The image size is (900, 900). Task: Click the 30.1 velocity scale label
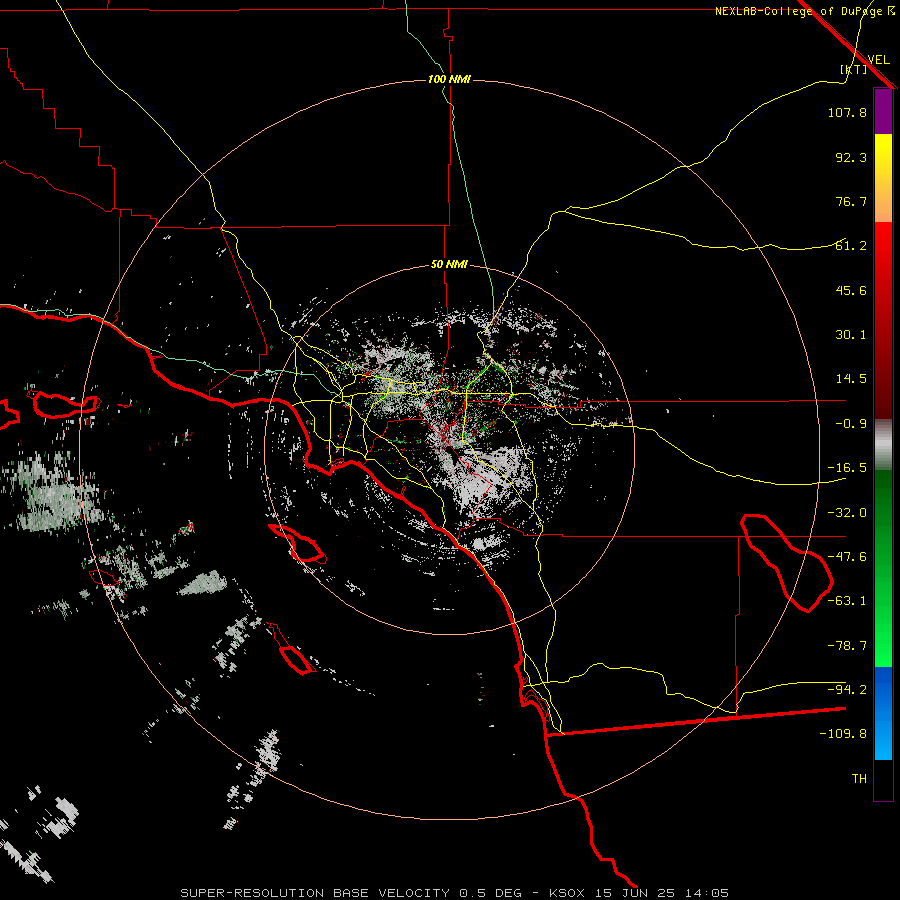(851, 335)
